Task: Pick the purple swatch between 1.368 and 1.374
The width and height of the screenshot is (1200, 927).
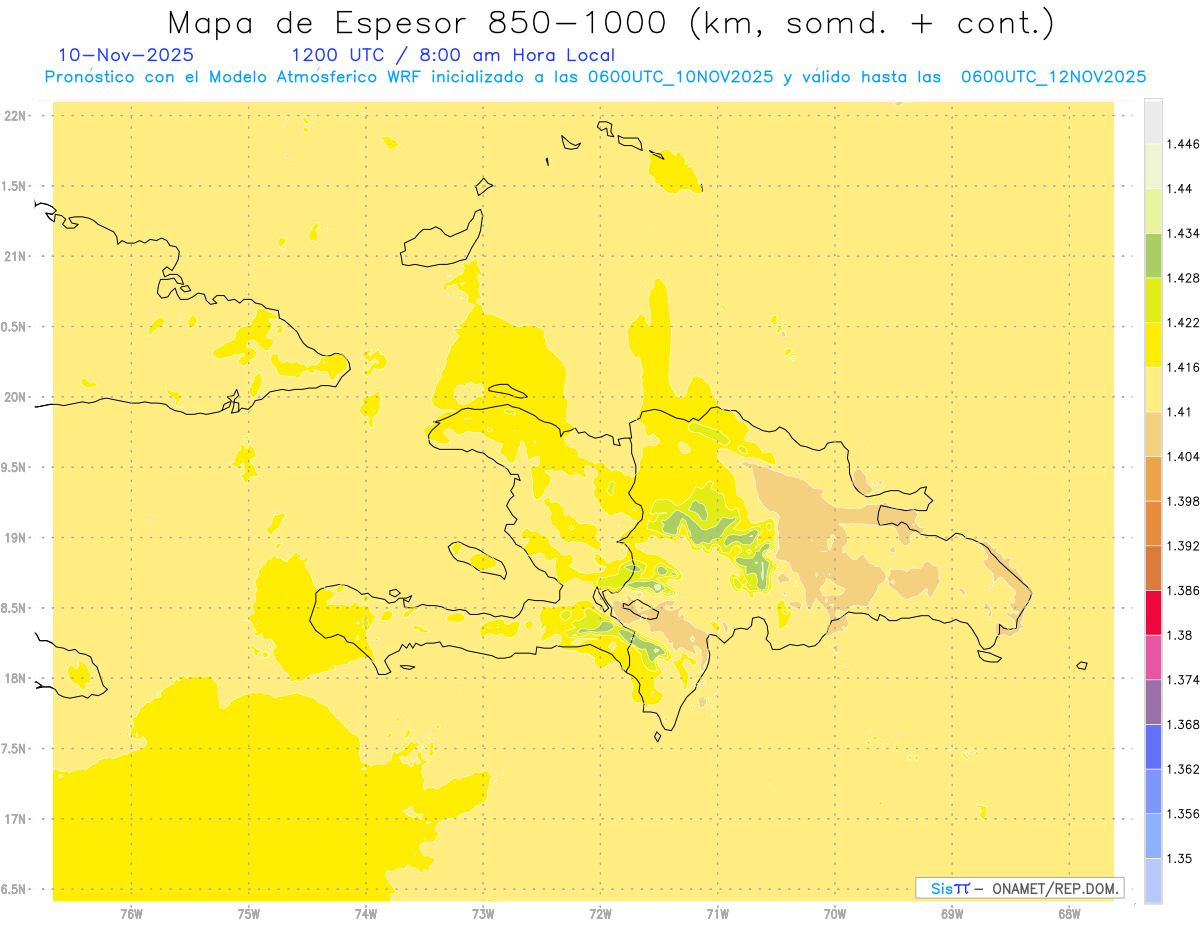Action: coord(1153,702)
